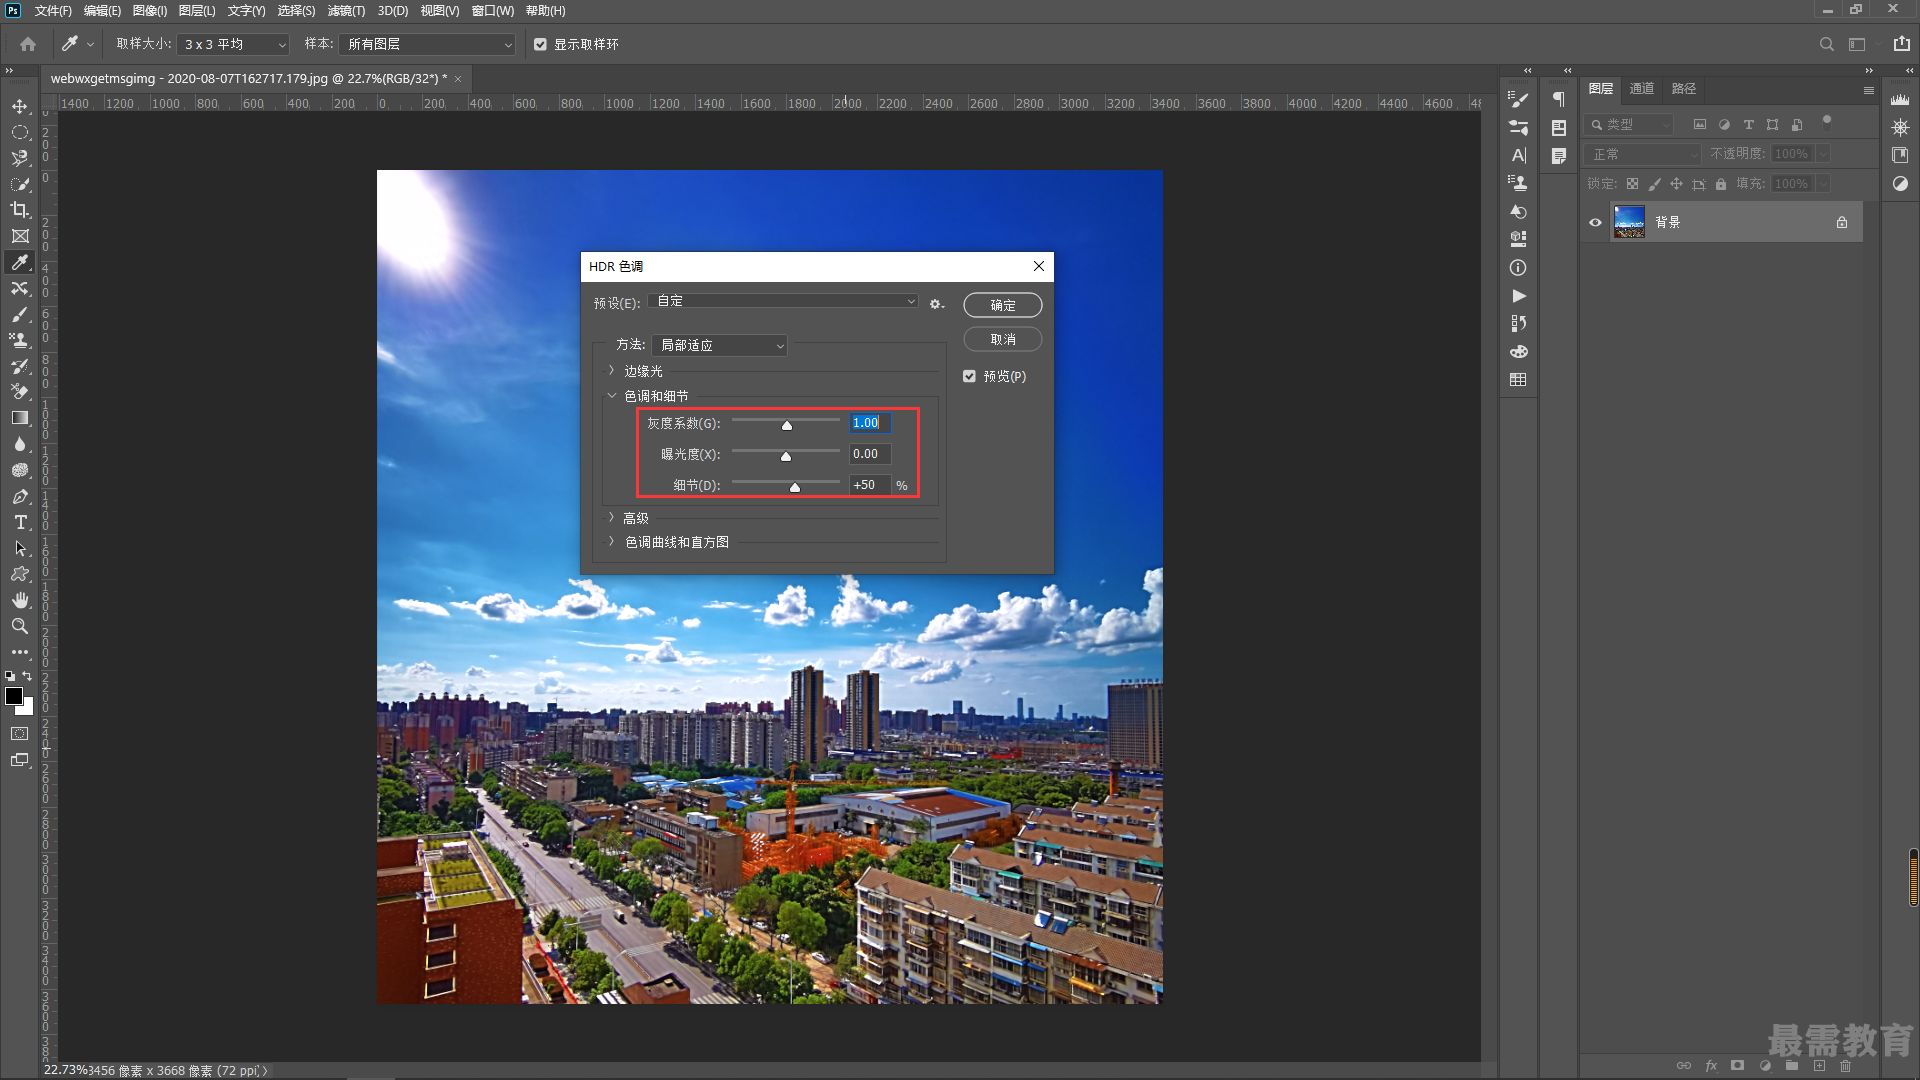
Task: Toggle the Show Sampling Ring checkbox
Action: [540, 44]
